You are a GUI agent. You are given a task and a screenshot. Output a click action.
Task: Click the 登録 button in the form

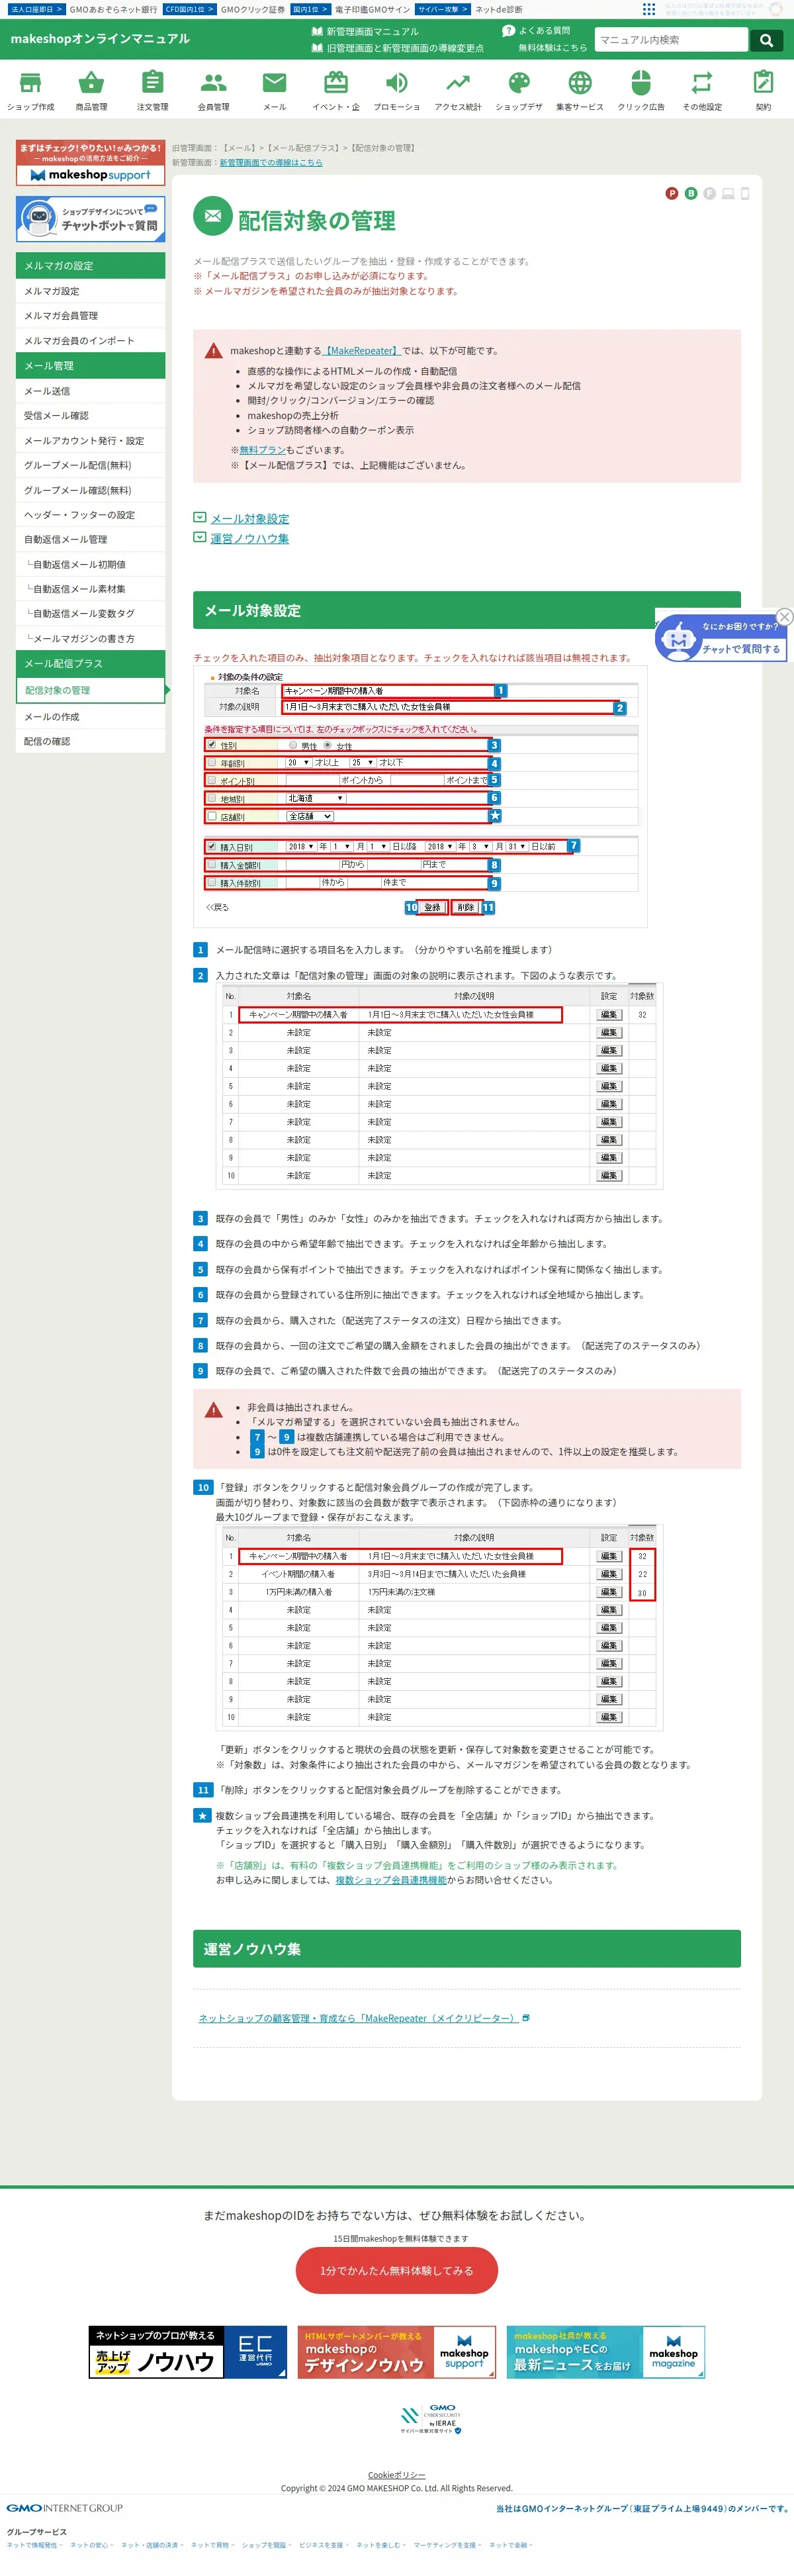click(x=432, y=907)
